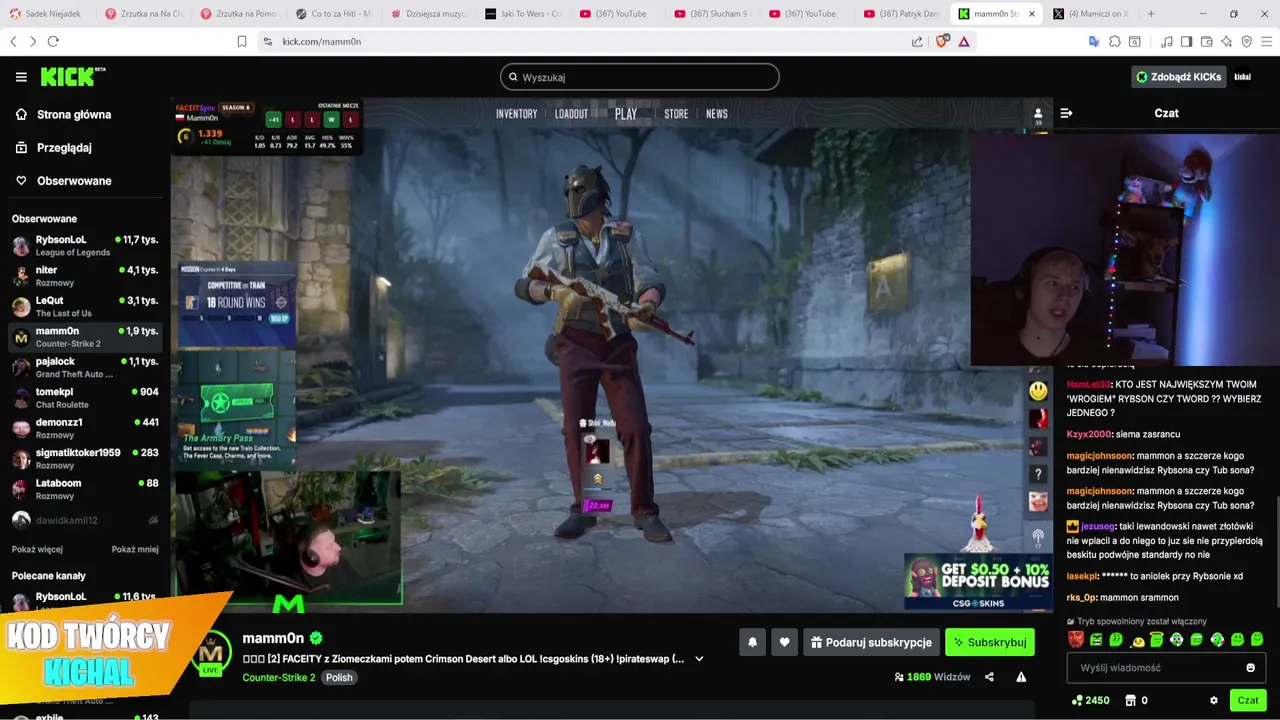Viewport: 1280px width, 720px height.
Task: Click the Wyszukaj search field
Action: coord(640,77)
